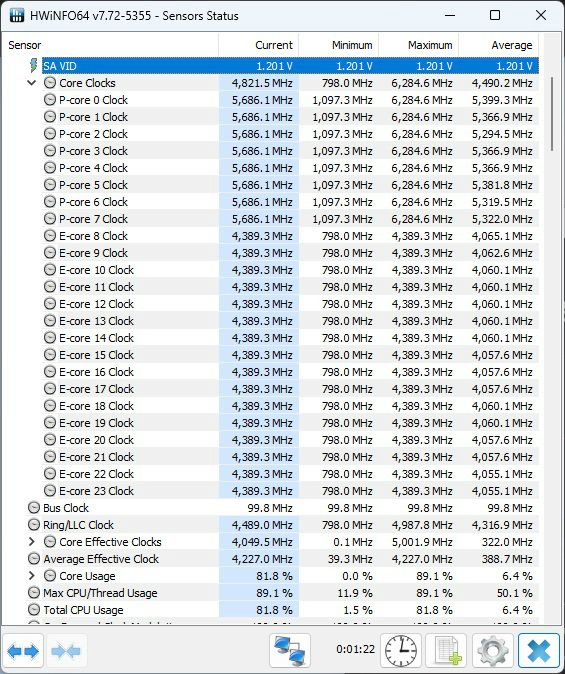
Task: Select the E-core 22 Clock row
Action: pos(290,474)
